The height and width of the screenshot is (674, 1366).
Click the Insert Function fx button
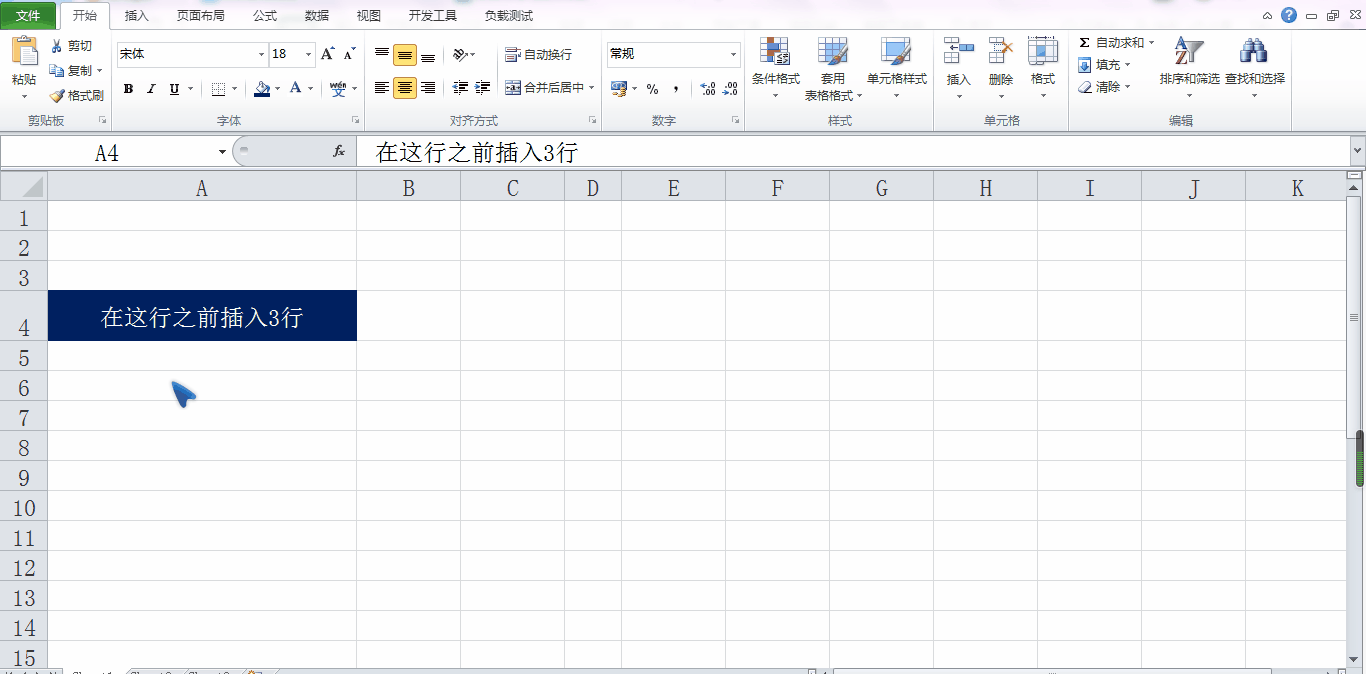pos(339,152)
